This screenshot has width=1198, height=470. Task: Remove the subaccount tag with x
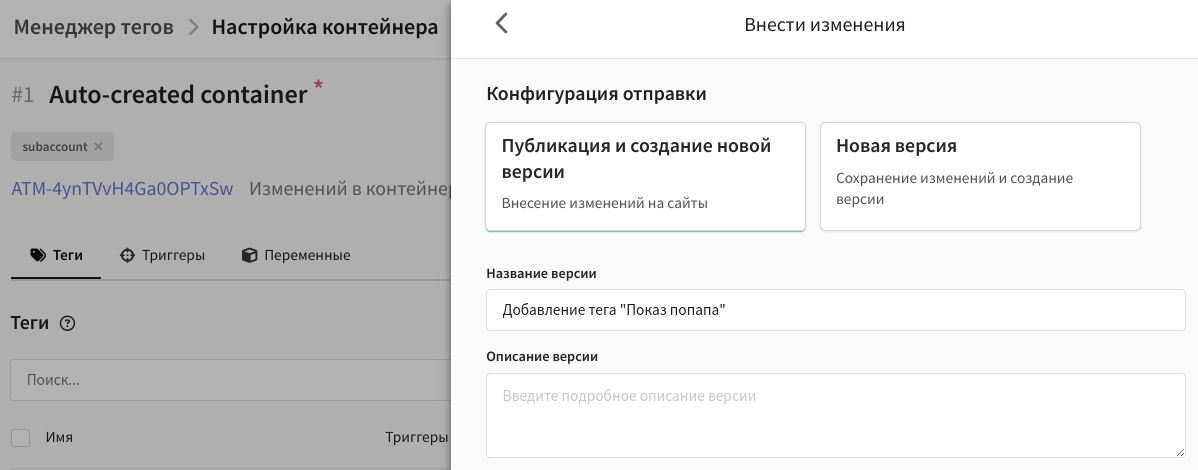tap(98, 147)
